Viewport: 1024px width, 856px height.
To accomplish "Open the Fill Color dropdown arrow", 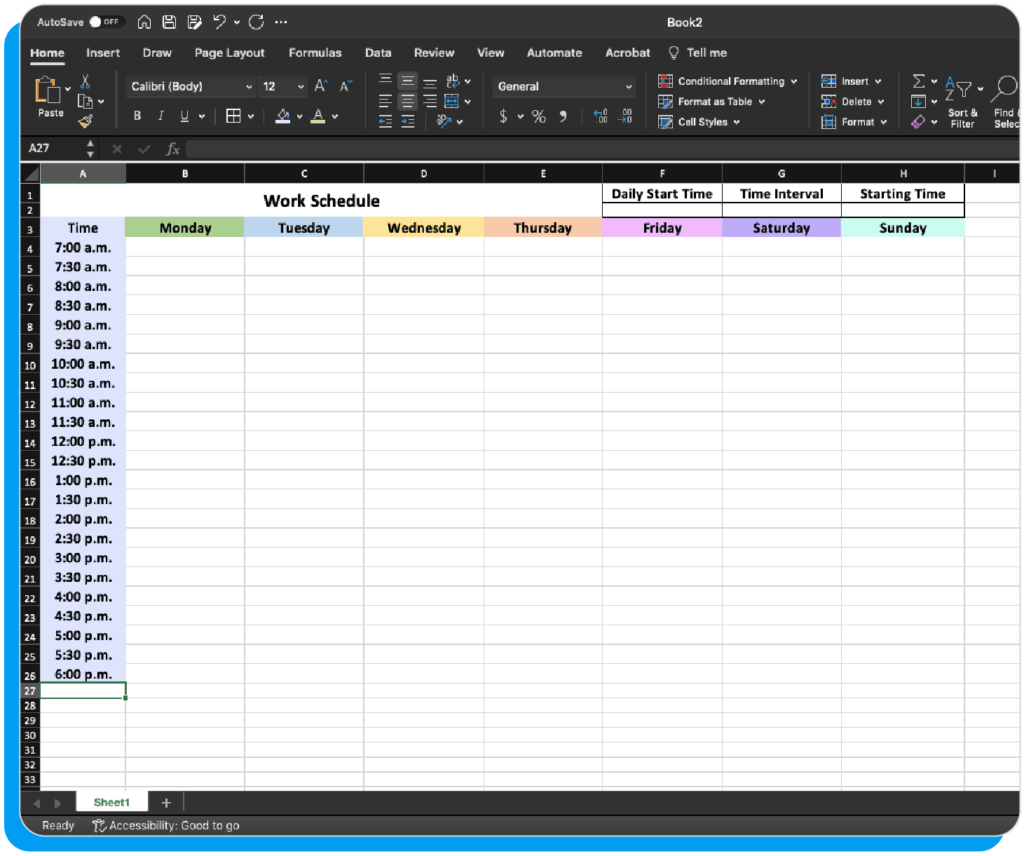I will point(300,115).
